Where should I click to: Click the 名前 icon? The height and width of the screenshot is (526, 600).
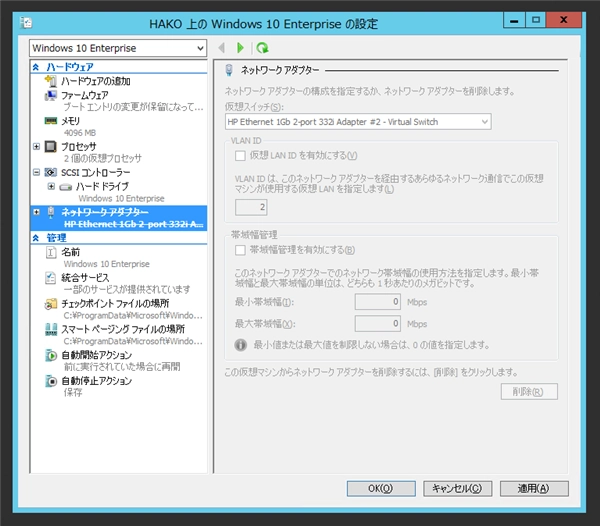51,252
